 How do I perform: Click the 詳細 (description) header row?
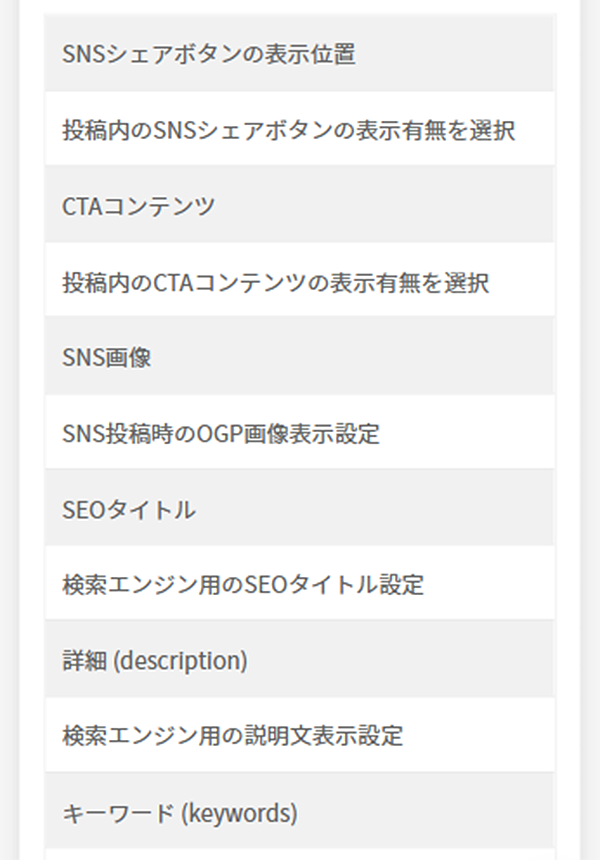tap(300, 660)
